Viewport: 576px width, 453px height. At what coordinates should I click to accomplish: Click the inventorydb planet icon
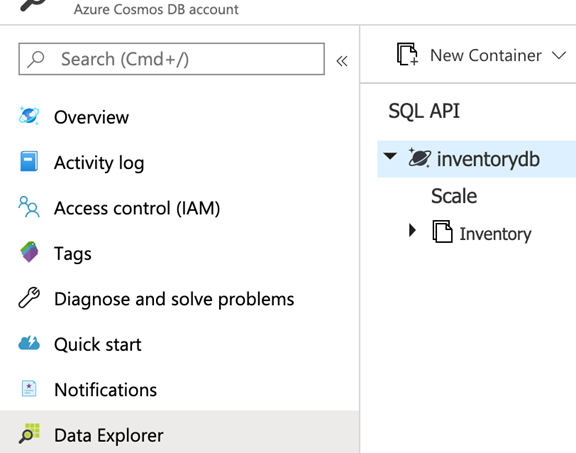pos(420,158)
